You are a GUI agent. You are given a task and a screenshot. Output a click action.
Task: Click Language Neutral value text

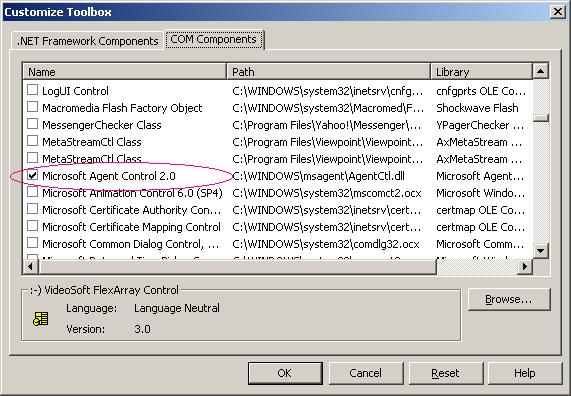[177, 308]
